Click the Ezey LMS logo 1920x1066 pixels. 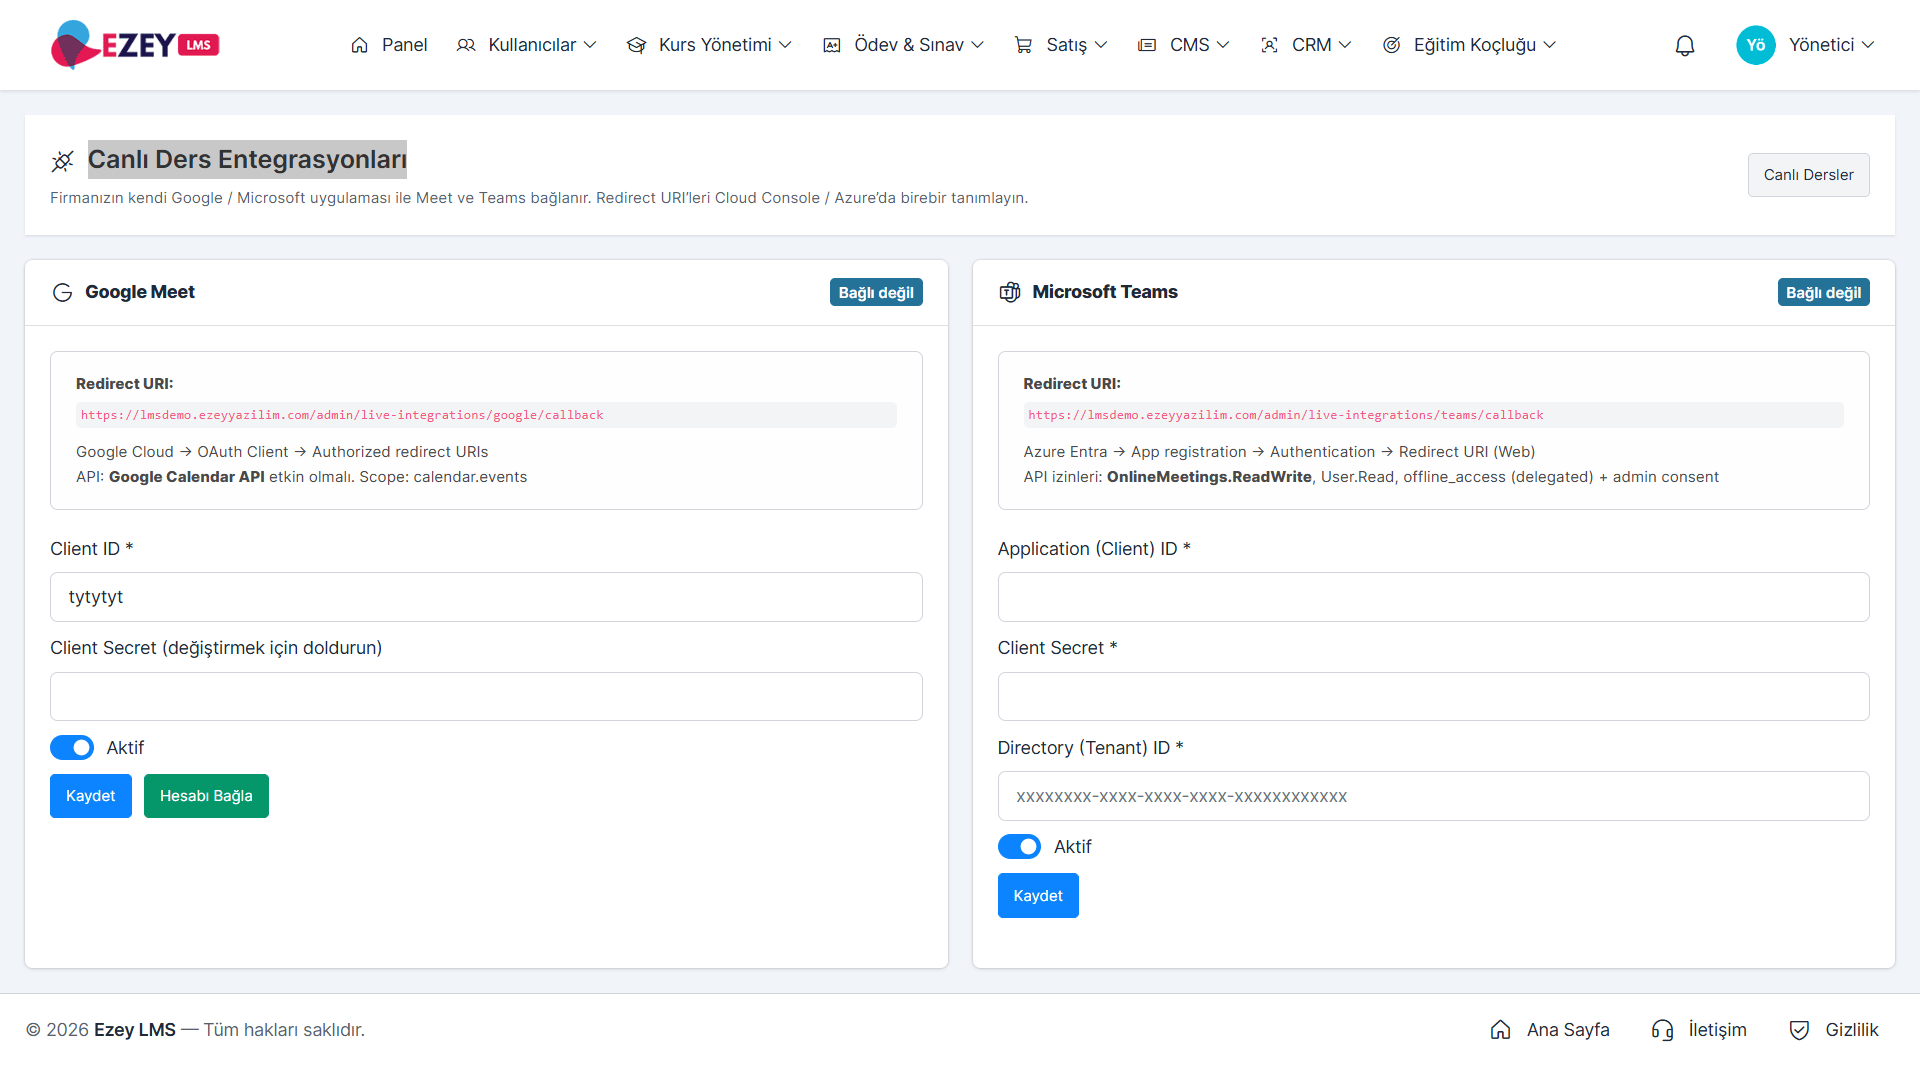pos(135,45)
